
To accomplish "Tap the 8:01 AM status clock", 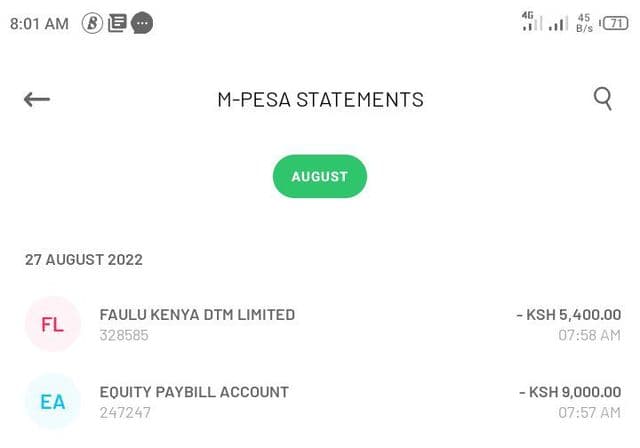I will coord(39,23).
